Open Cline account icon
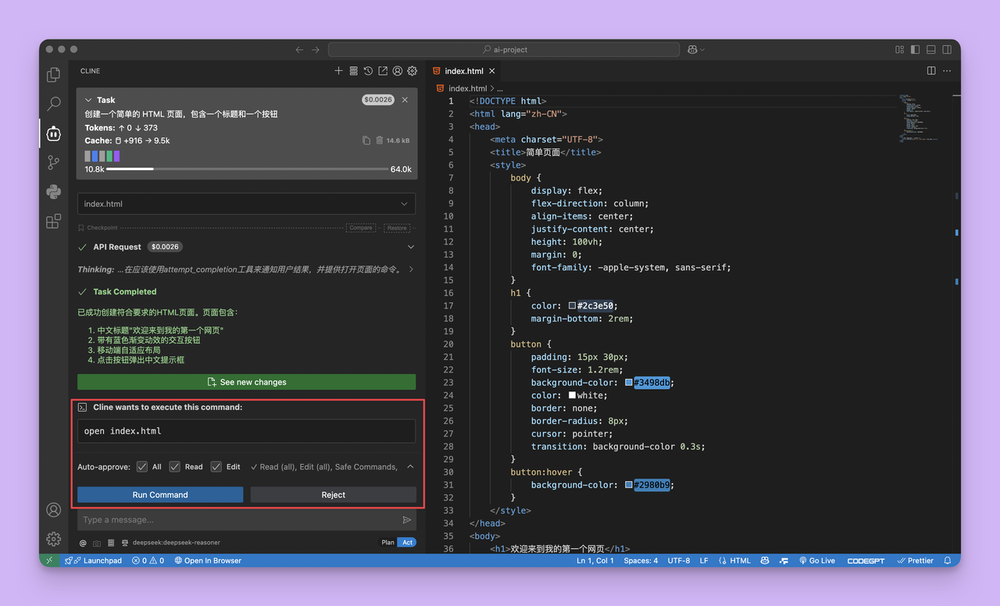This screenshot has height=606, width=1000. [398, 71]
